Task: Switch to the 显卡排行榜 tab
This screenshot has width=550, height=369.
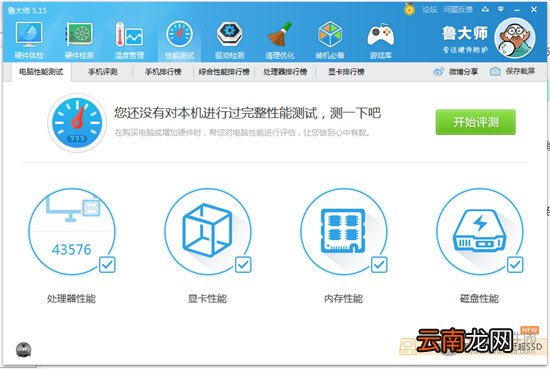Action: click(x=346, y=72)
